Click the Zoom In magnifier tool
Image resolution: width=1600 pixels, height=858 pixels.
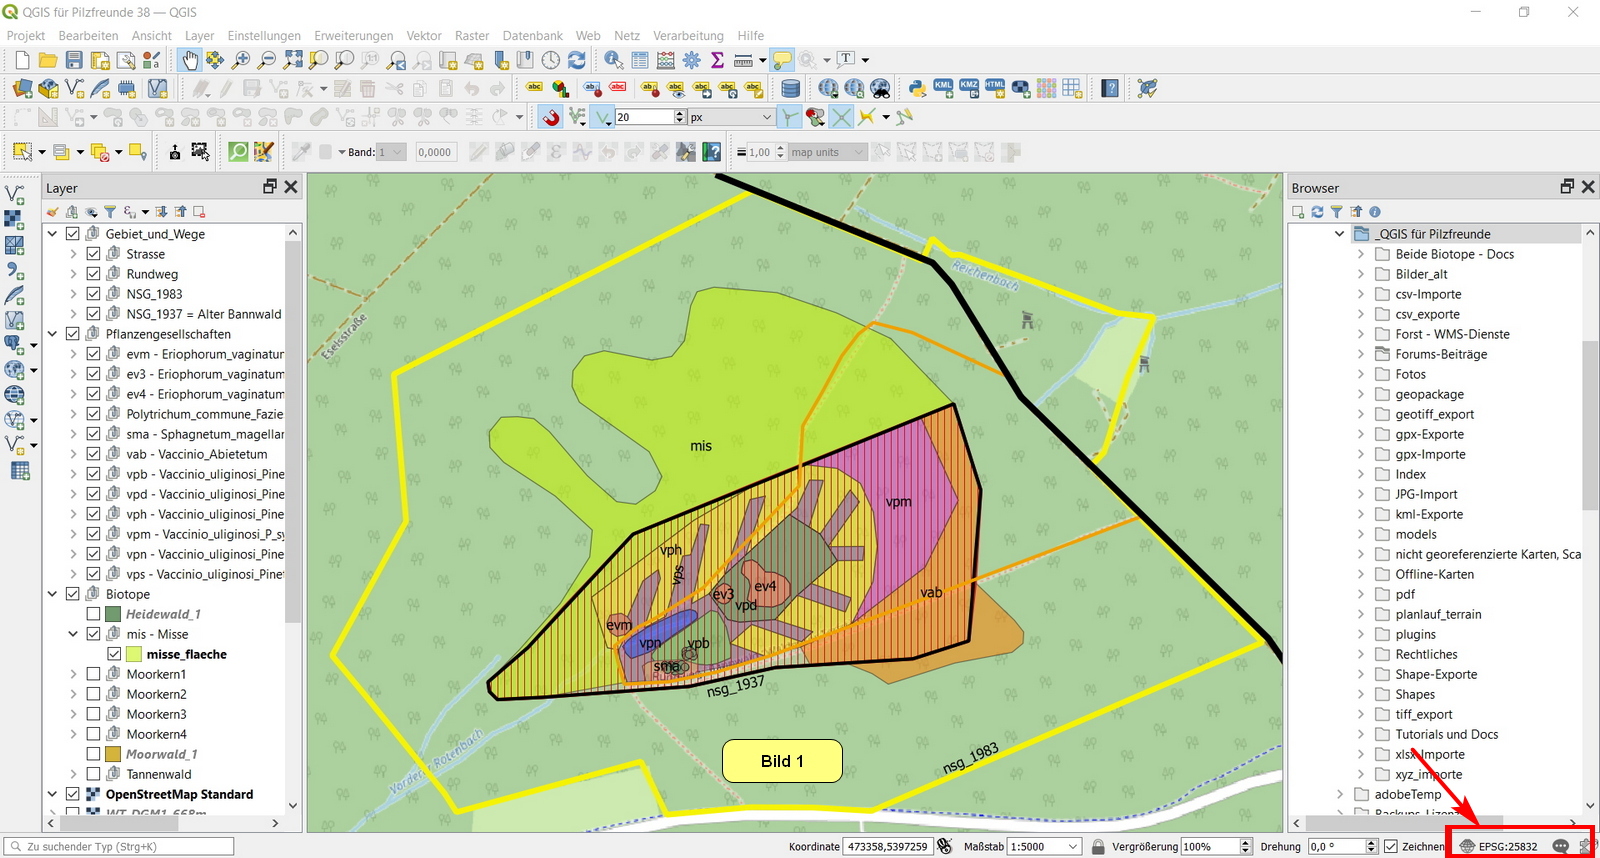pyautogui.click(x=241, y=60)
